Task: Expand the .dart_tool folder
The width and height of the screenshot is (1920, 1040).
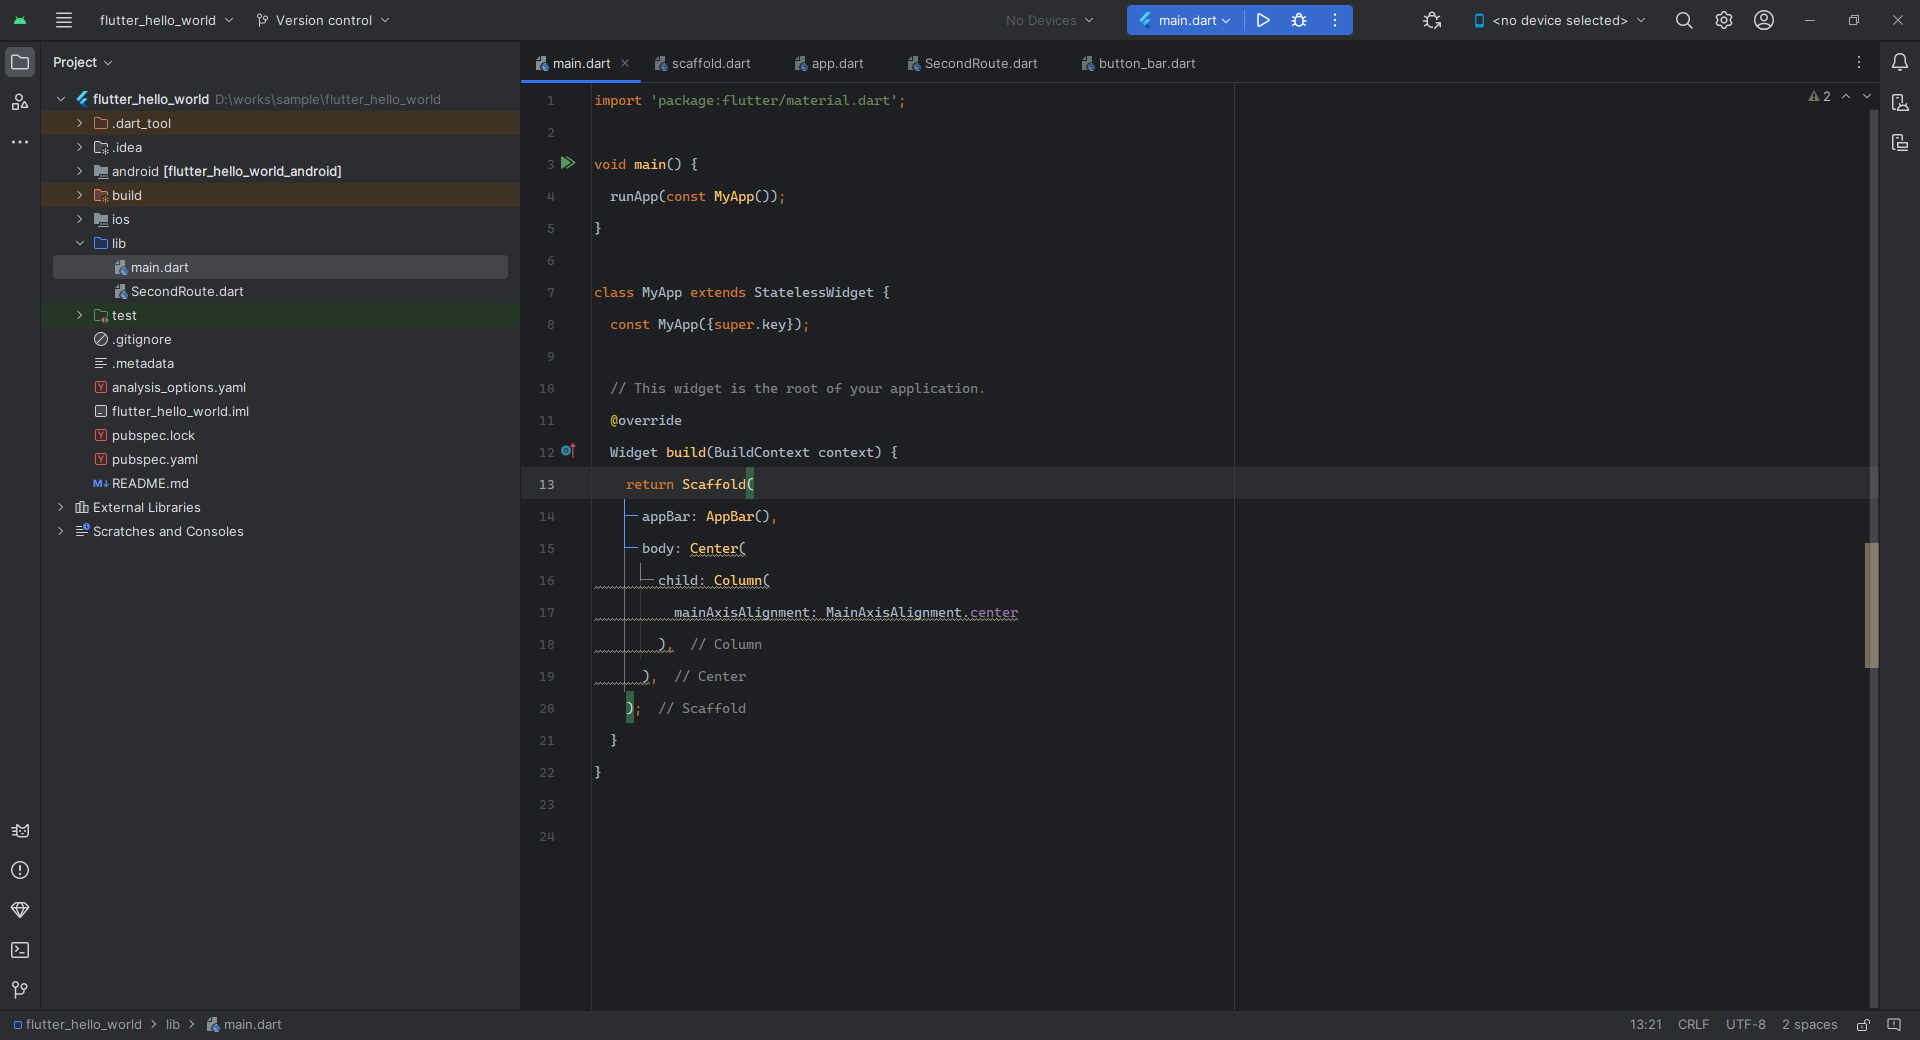Action: point(80,123)
